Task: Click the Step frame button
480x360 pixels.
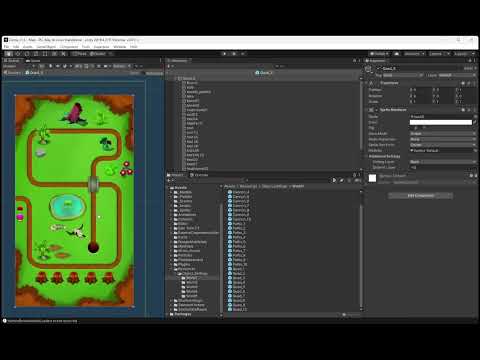Action: click(243, 54)
